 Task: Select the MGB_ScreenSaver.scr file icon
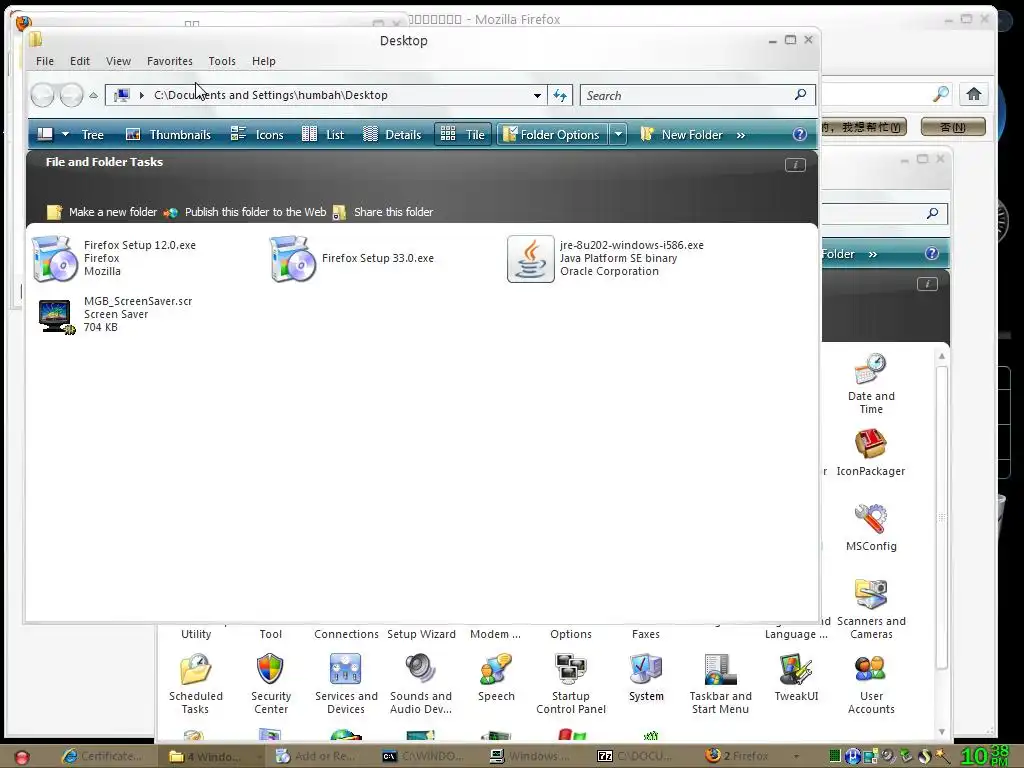tap(57, 316)
